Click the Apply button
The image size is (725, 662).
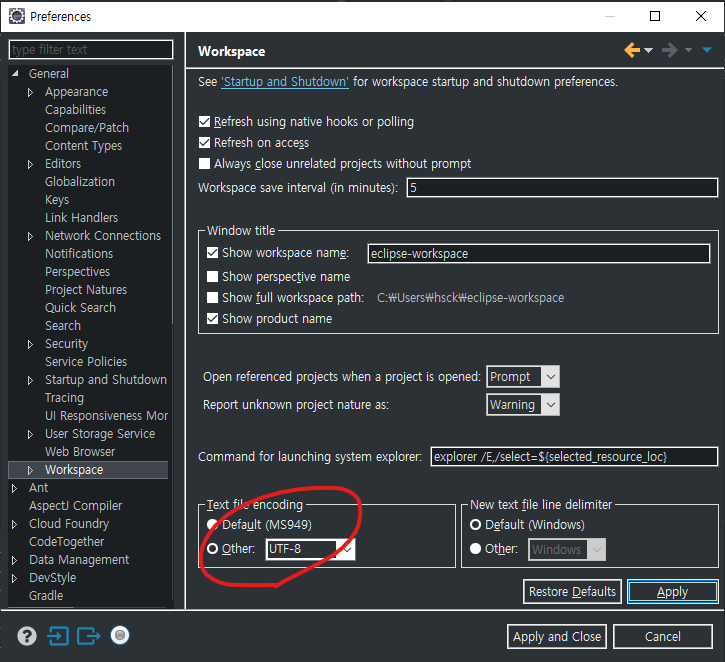click(x=672, y=592)
